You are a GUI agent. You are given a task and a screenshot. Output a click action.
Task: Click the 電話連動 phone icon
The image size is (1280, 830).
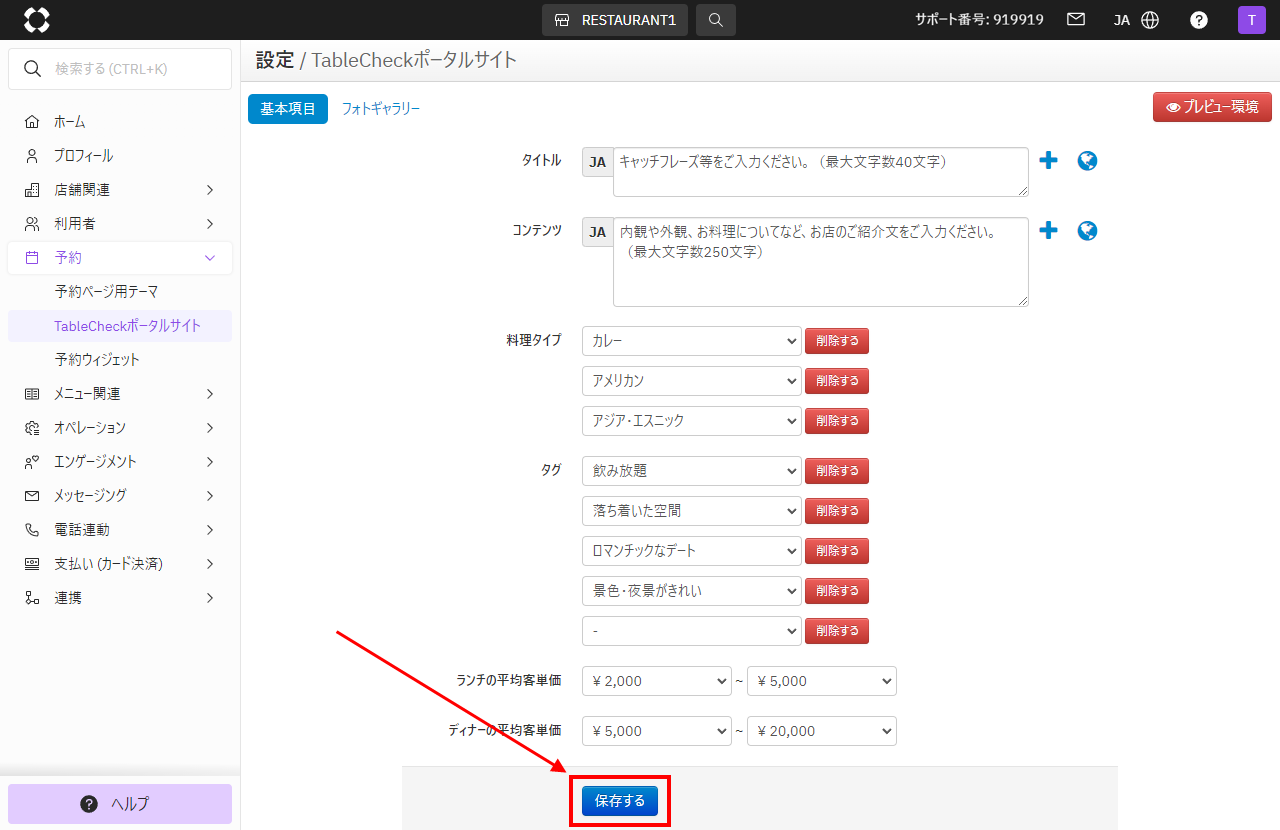point(32,529)
